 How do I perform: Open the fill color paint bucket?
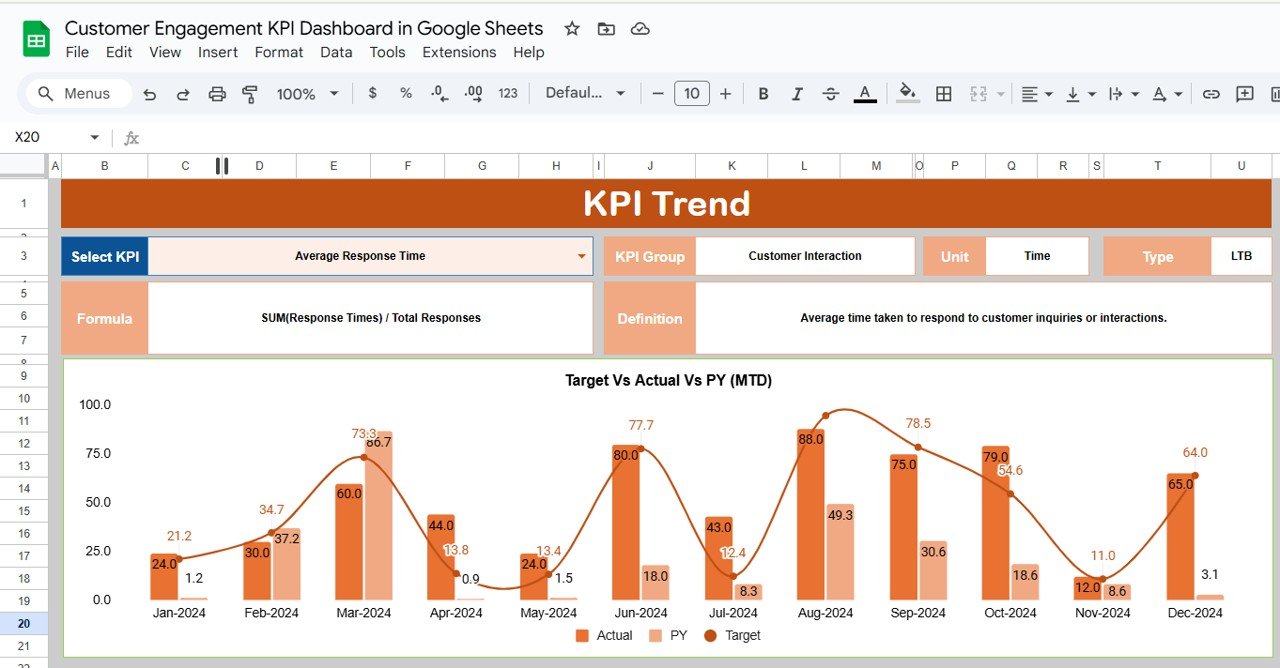pyautogui.click(x=908, y=94)
